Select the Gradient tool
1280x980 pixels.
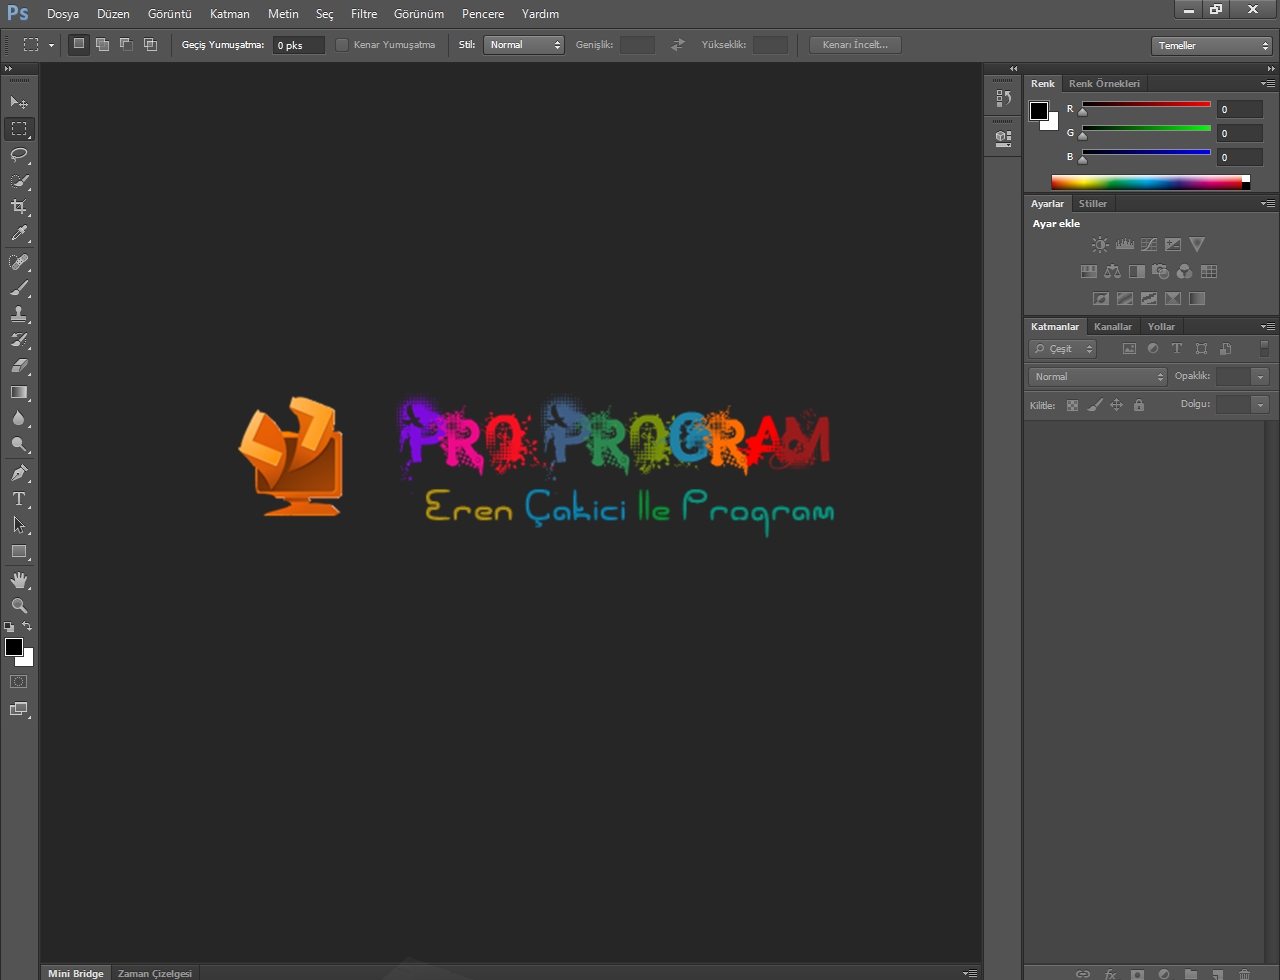(19, 392)
